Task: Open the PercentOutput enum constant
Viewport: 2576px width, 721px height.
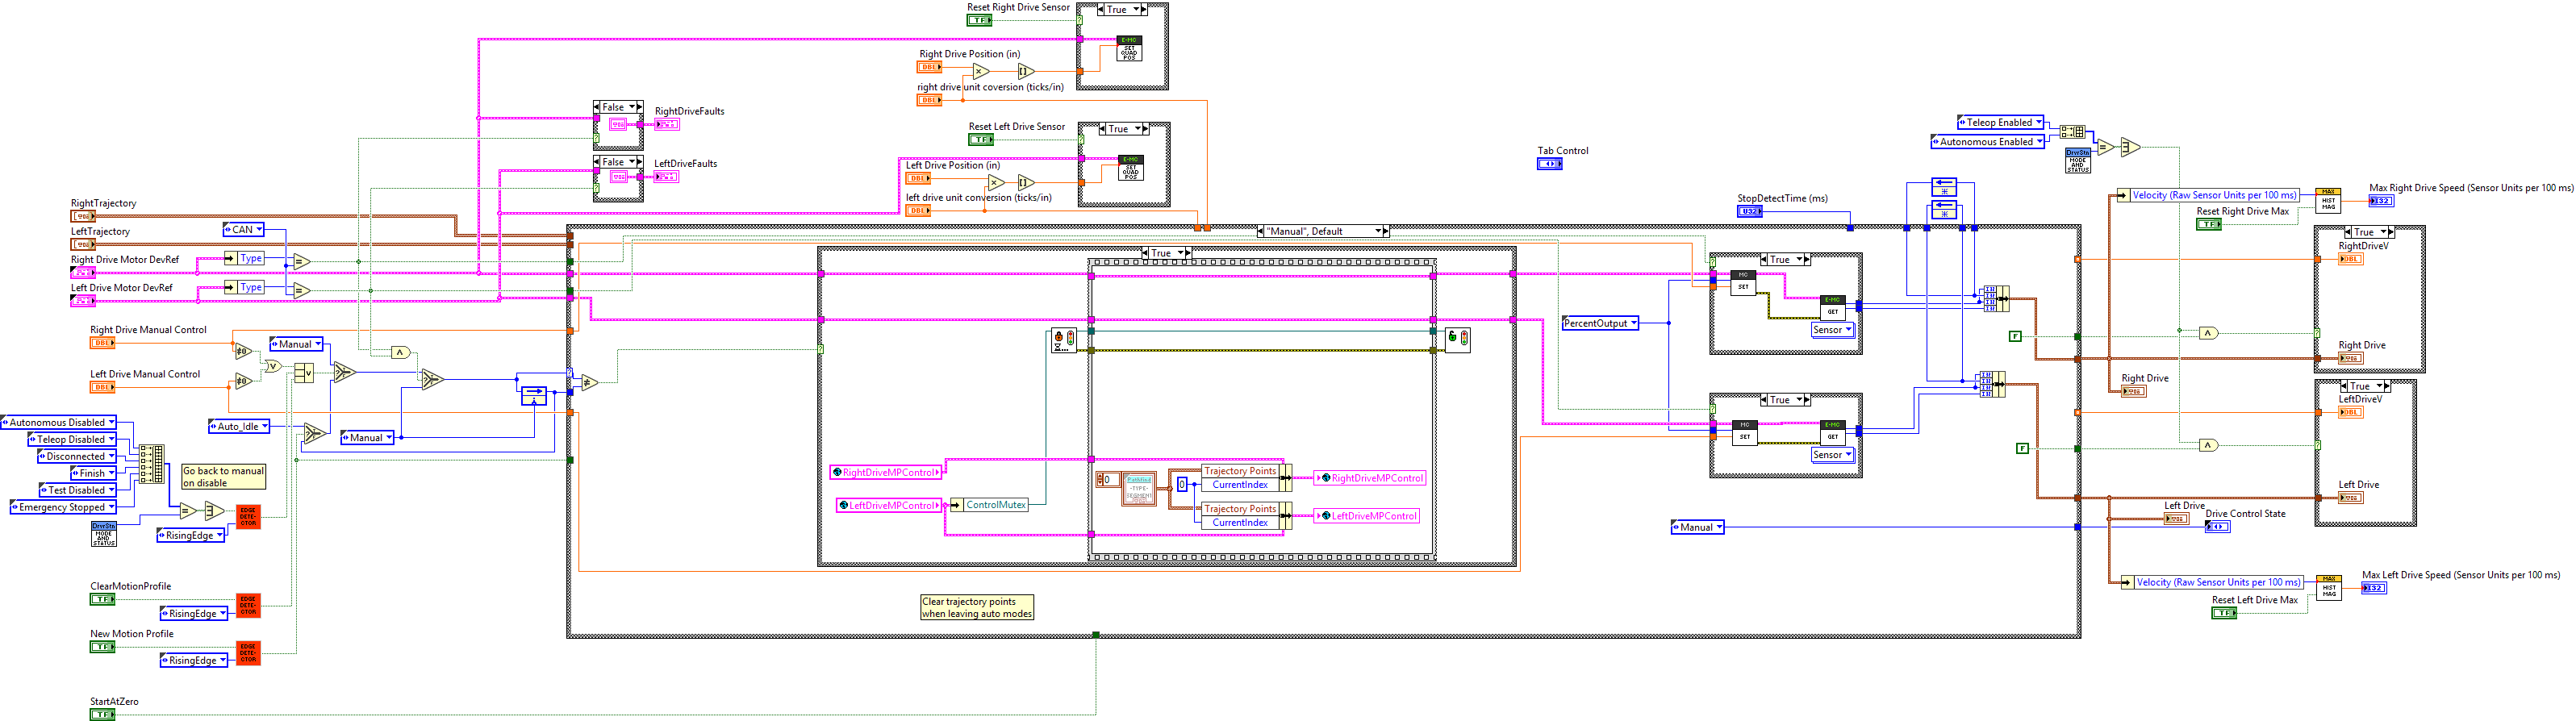Action: [x=1600, y=323]
